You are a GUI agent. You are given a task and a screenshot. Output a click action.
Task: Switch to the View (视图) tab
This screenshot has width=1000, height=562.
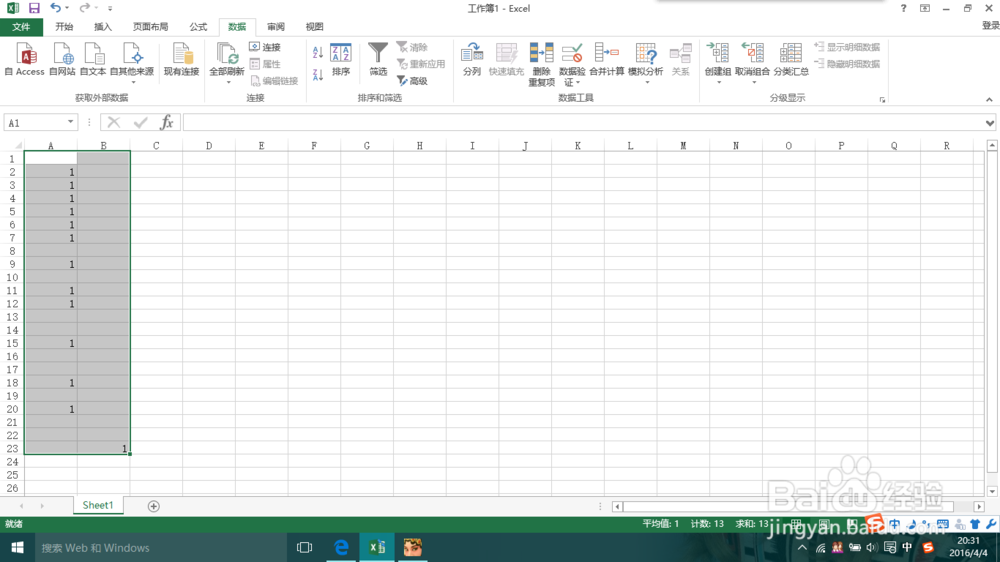point(314,27)
